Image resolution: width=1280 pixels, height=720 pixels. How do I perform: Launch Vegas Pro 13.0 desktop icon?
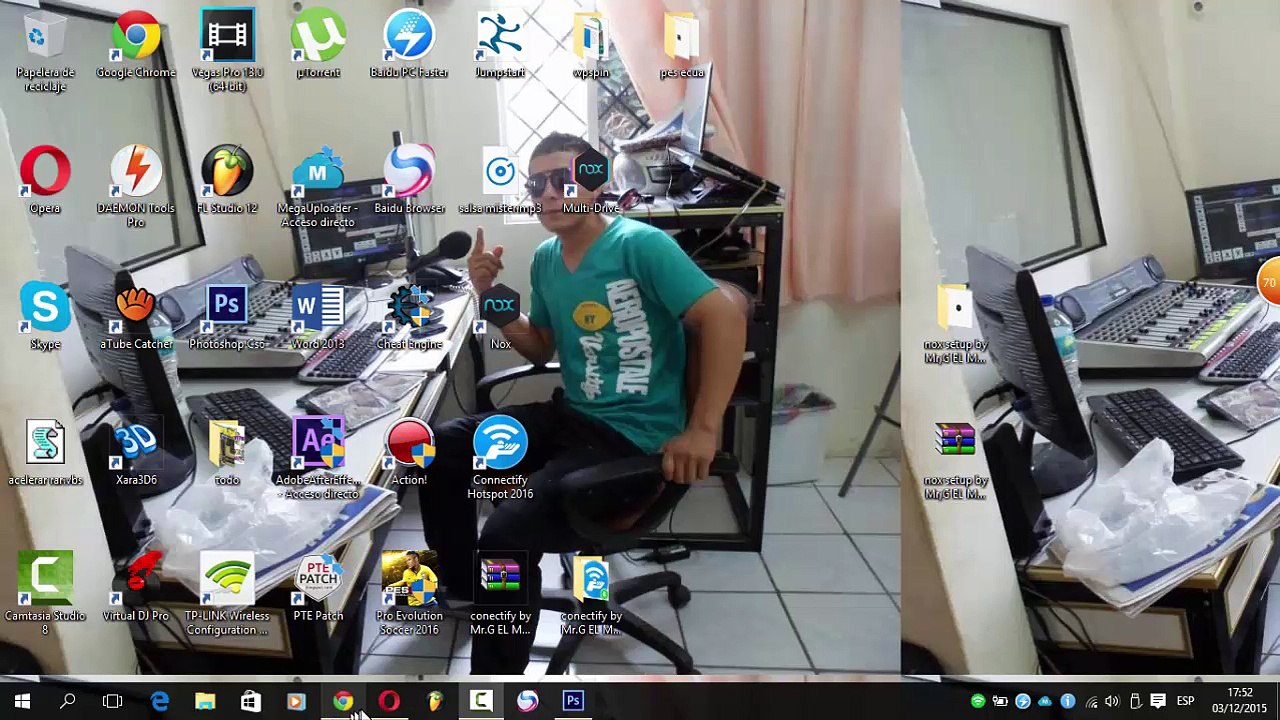[x=227, y=40]
